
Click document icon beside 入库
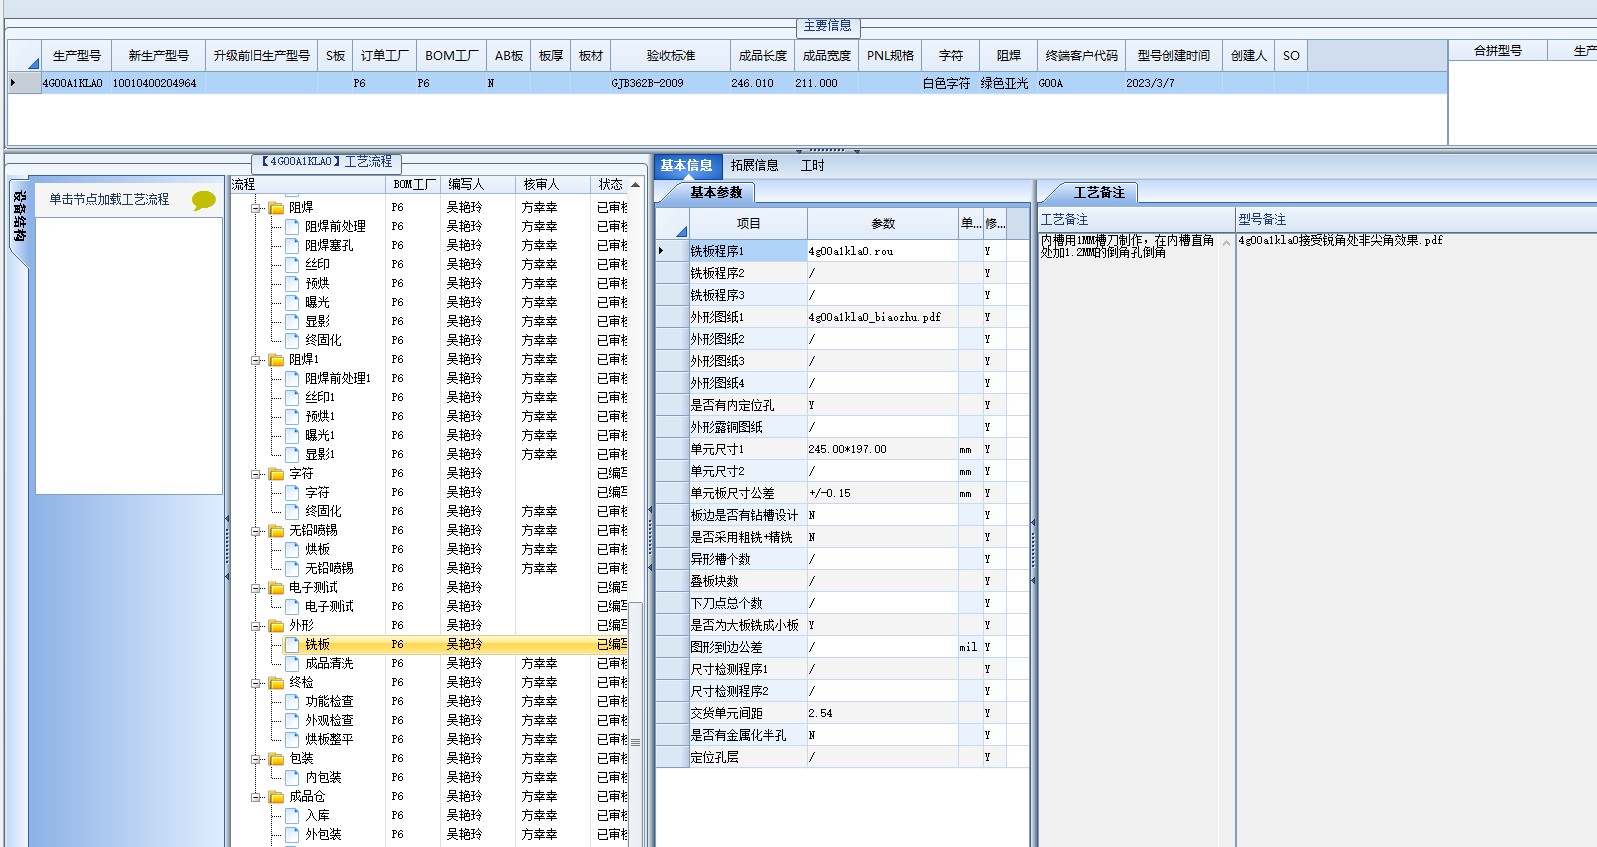(x=292, y=816)
